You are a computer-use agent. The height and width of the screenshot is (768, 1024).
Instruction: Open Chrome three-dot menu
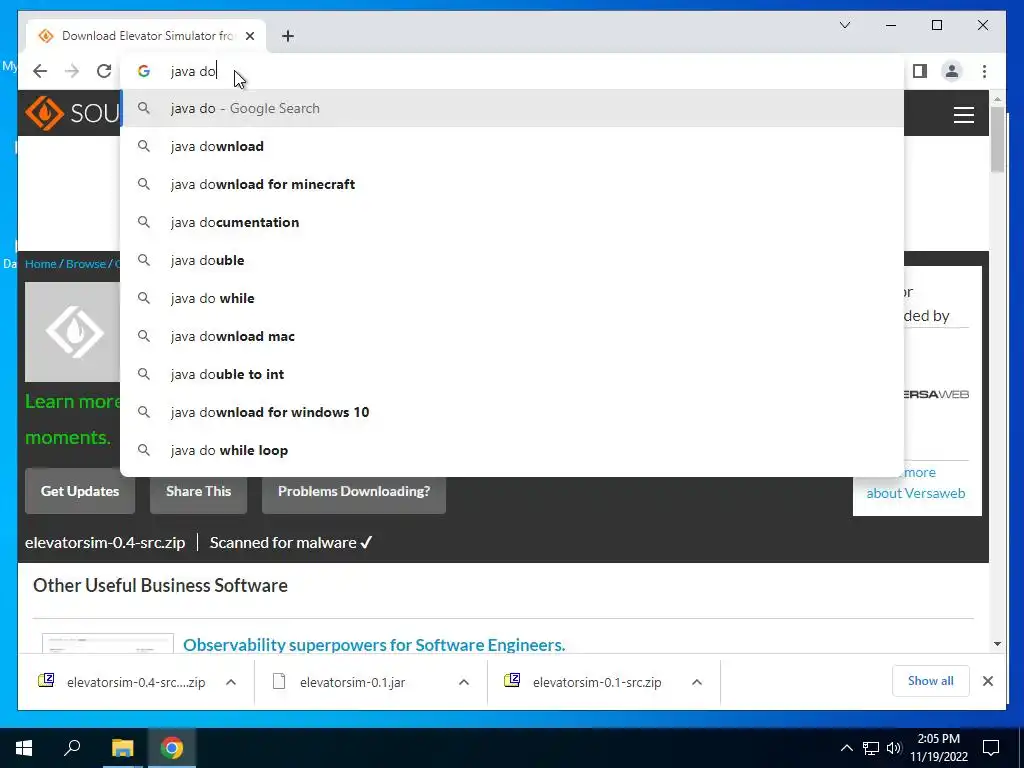(x=984, y=71)
